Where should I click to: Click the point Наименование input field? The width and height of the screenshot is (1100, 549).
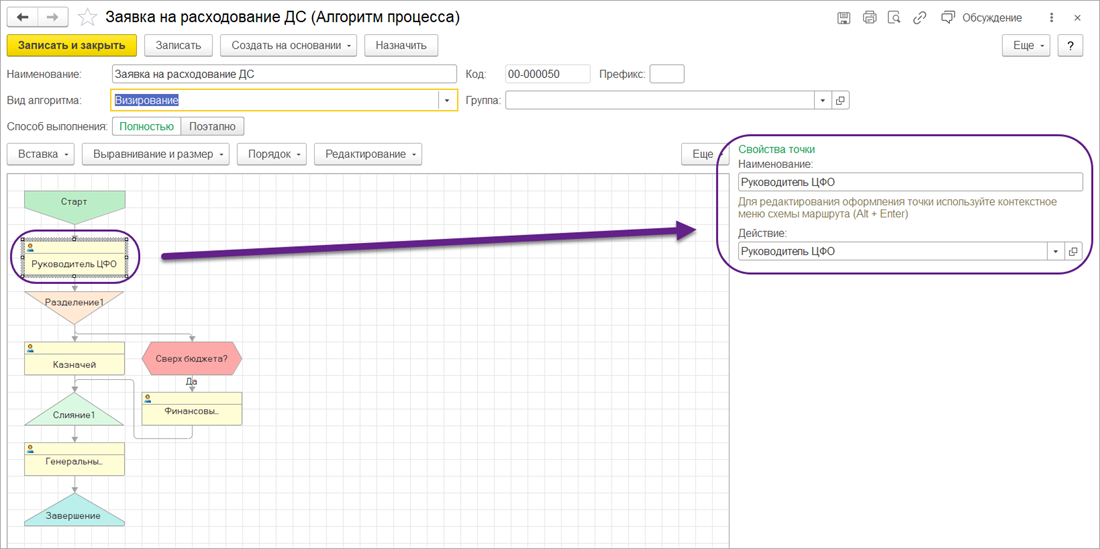pyautogui.click(x=910, y=182)
